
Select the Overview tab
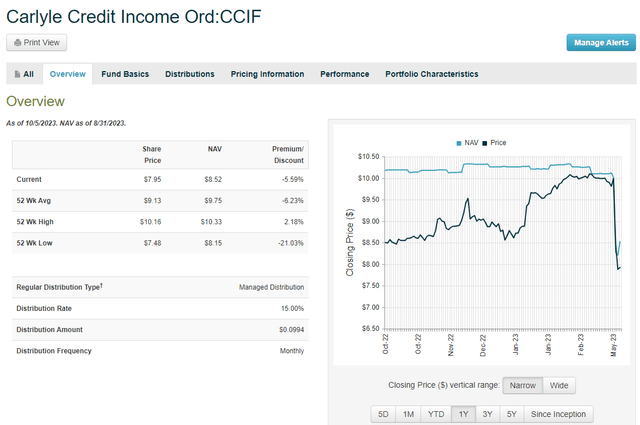(x=68, y=74)
